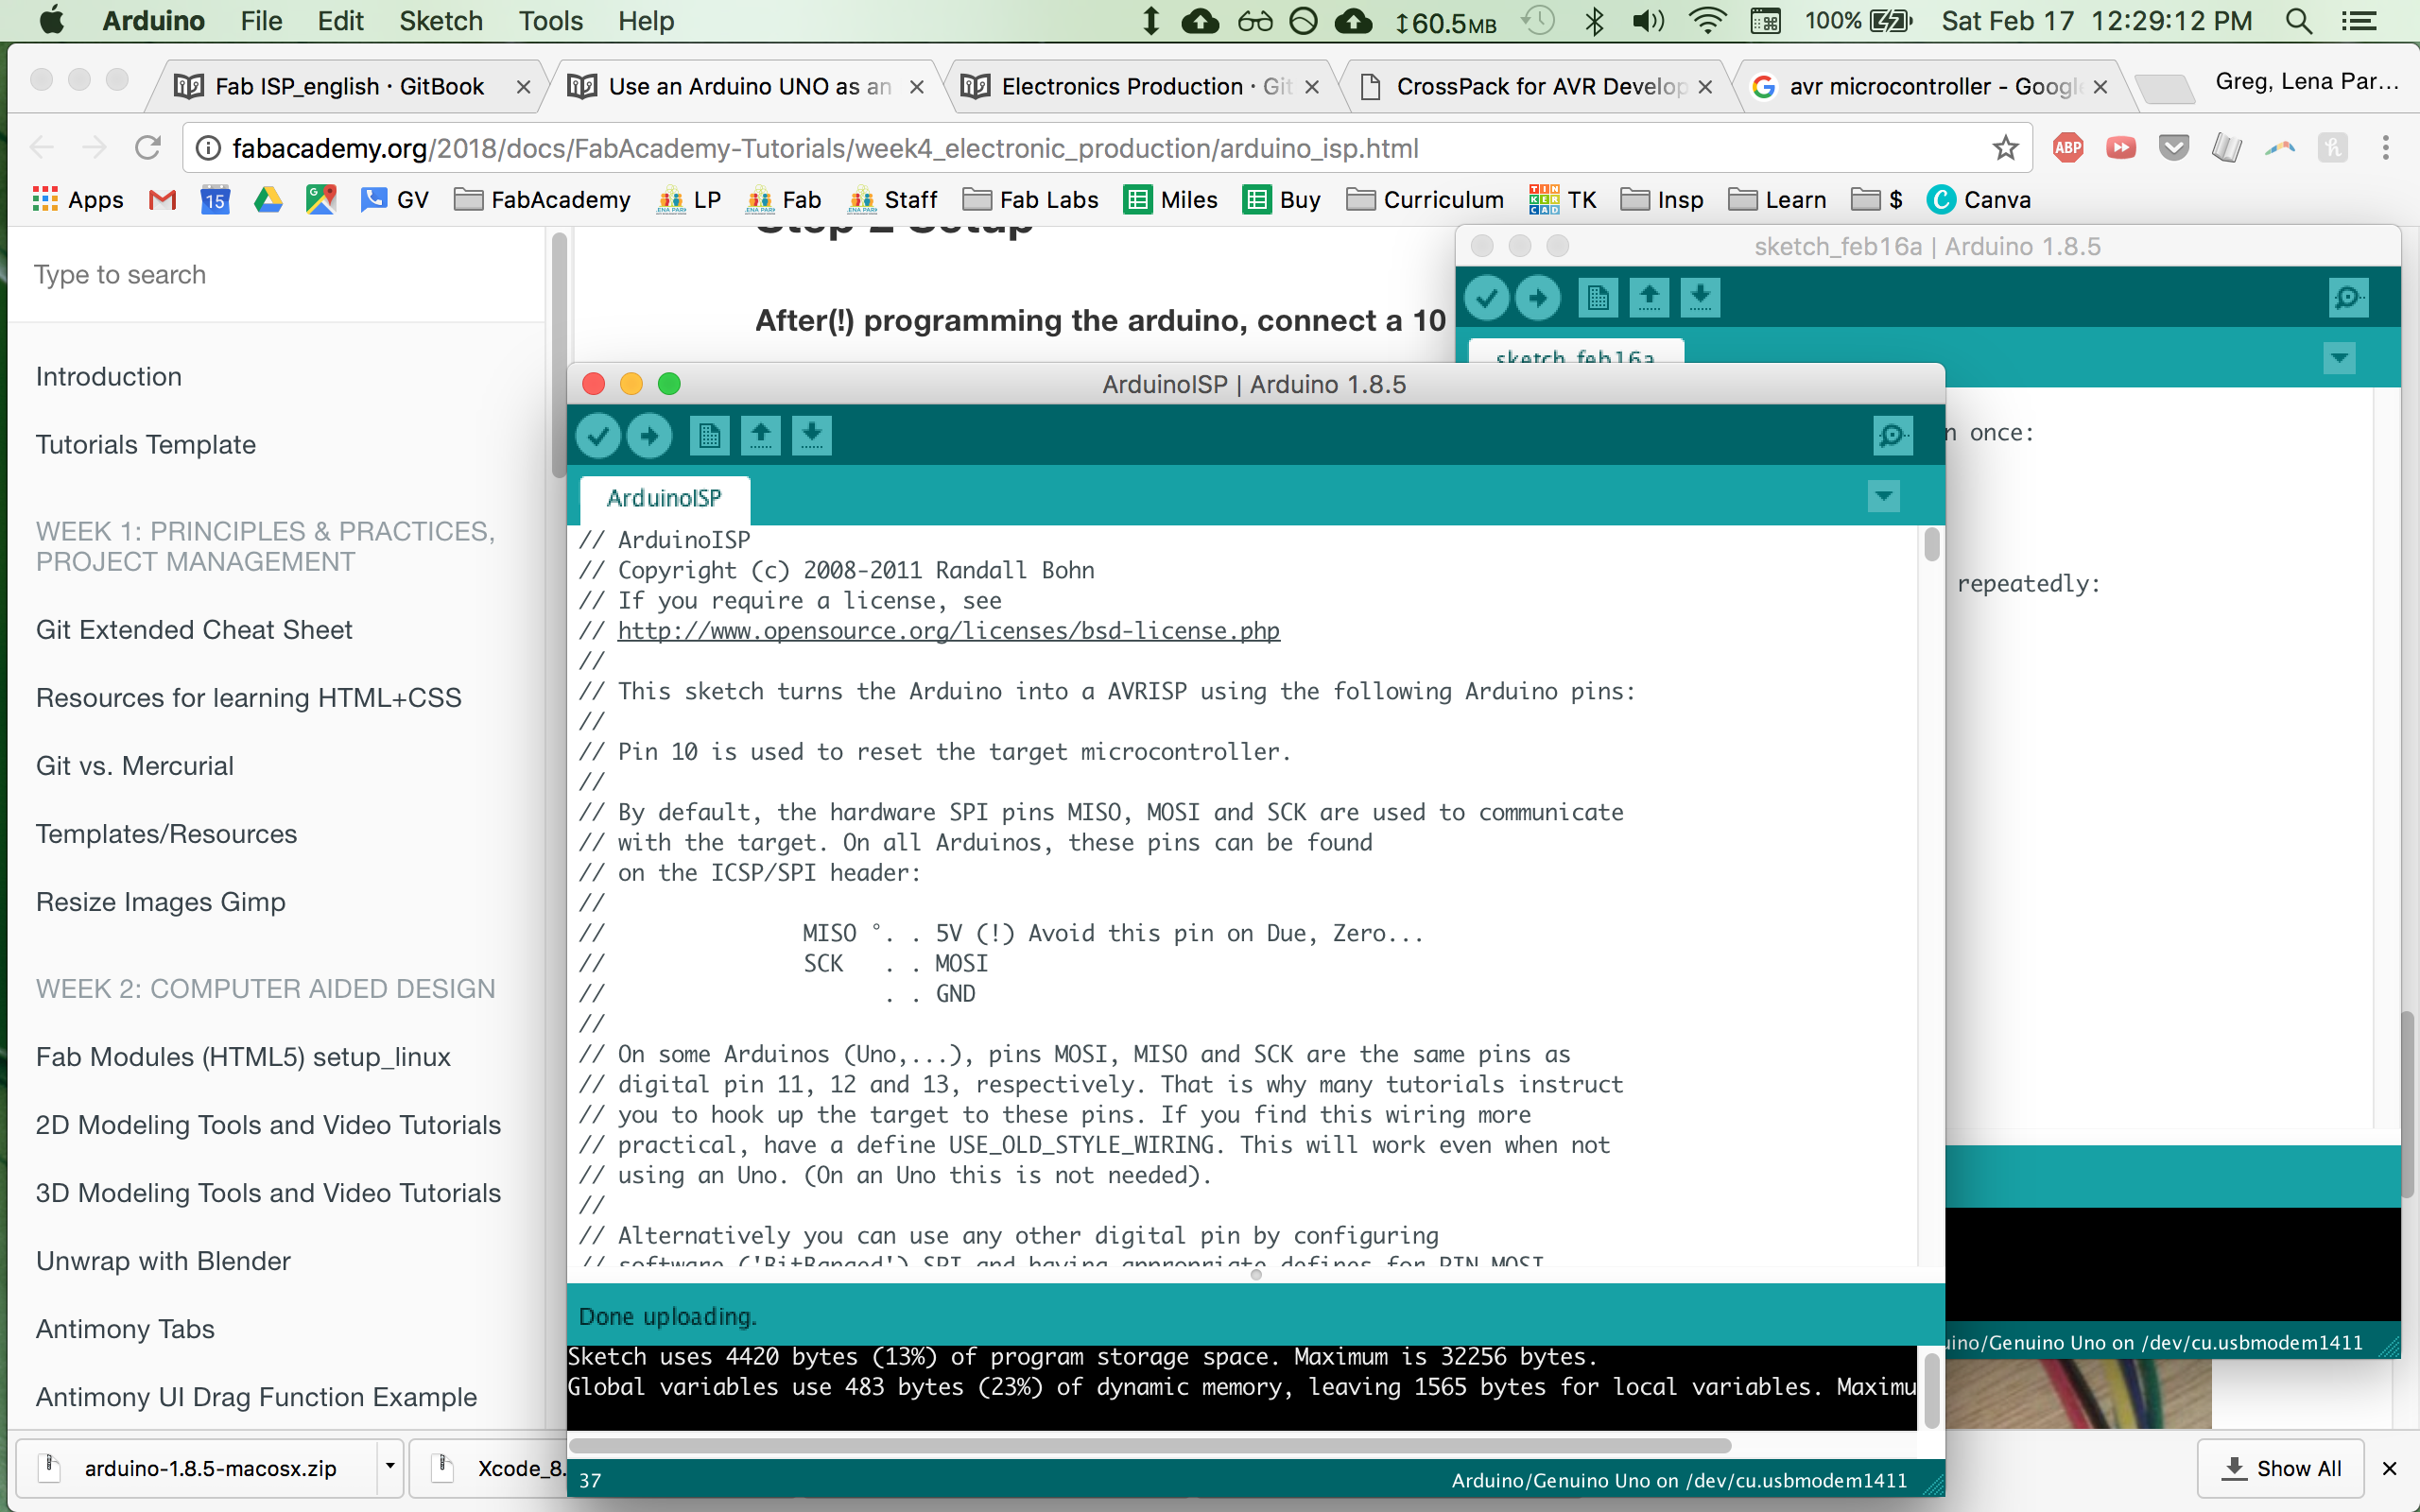Image resolution: width=2420 pixels, height=1512 pixels.
Task: Open Insp bookmarks folder
Action: coord(1662,200)
